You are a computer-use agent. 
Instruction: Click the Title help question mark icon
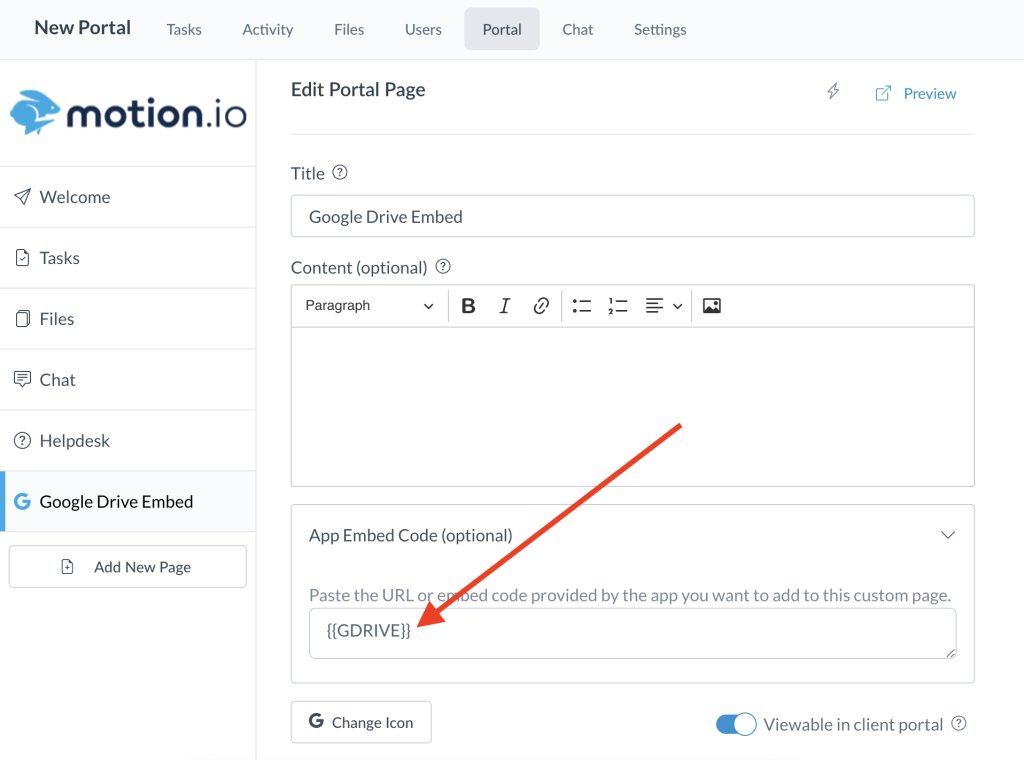pyautogui.click(x=340, y=173)
